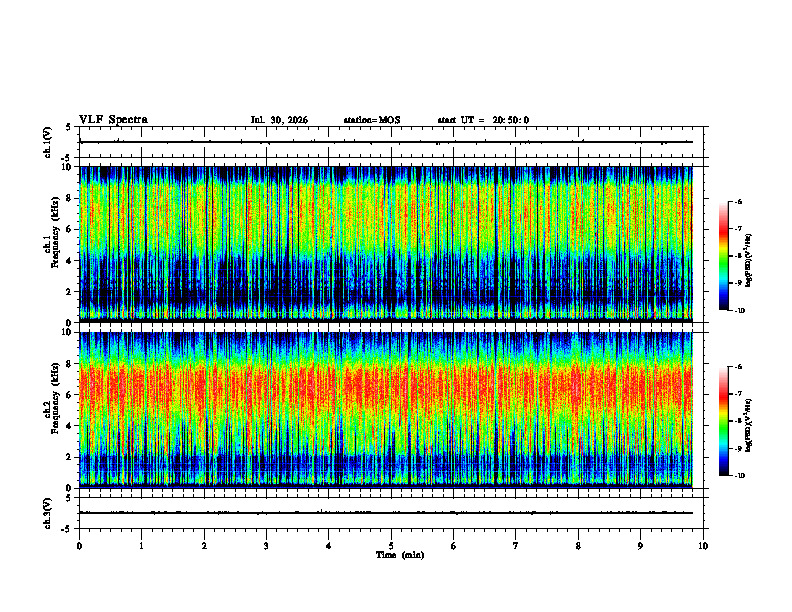Click the ch.1 spectrogram 8 kHz tick label

(x=70, y=198)
